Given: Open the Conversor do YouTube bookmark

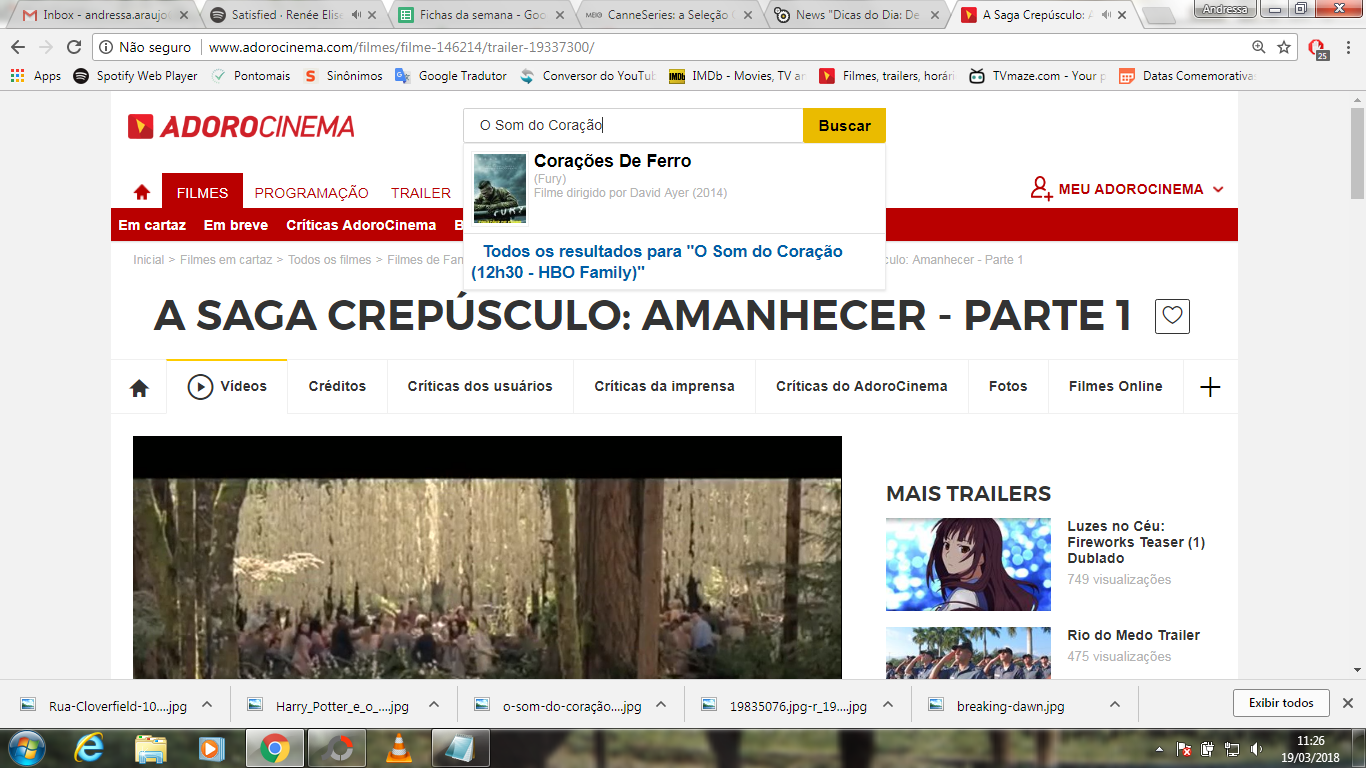Looking at the screenshot, I should tap(587, 76).
